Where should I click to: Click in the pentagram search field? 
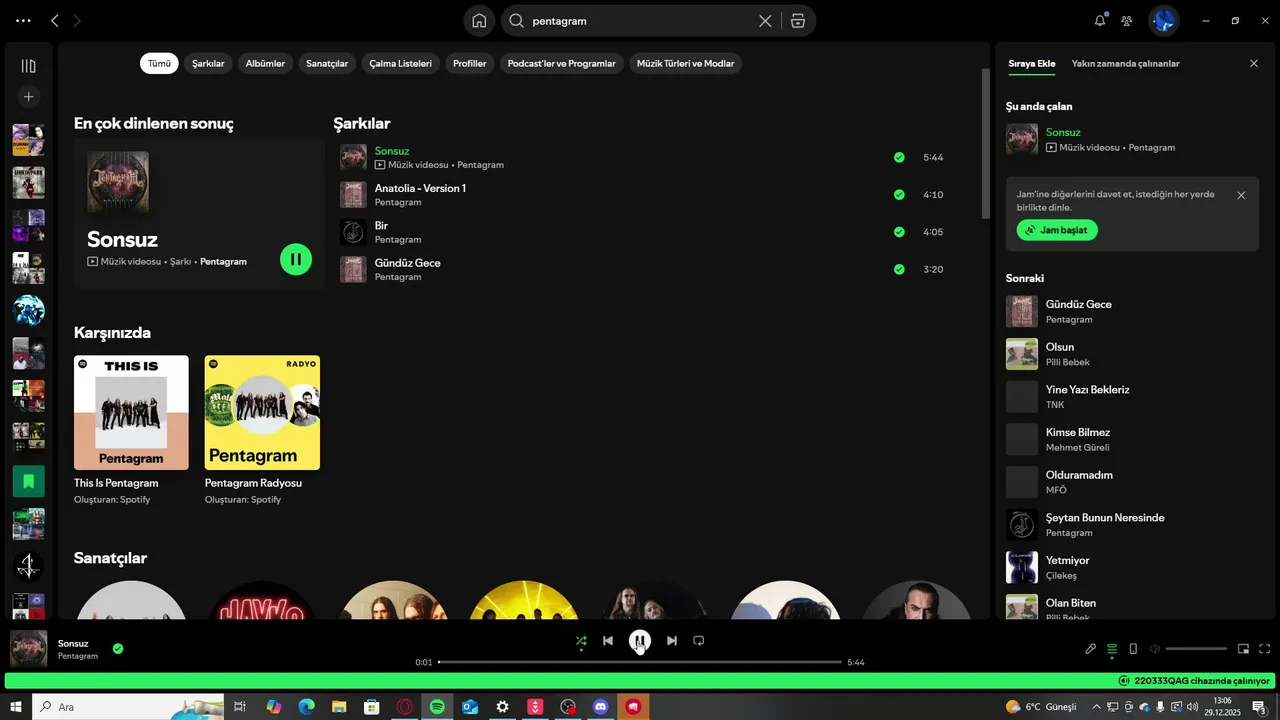[640, 21]
